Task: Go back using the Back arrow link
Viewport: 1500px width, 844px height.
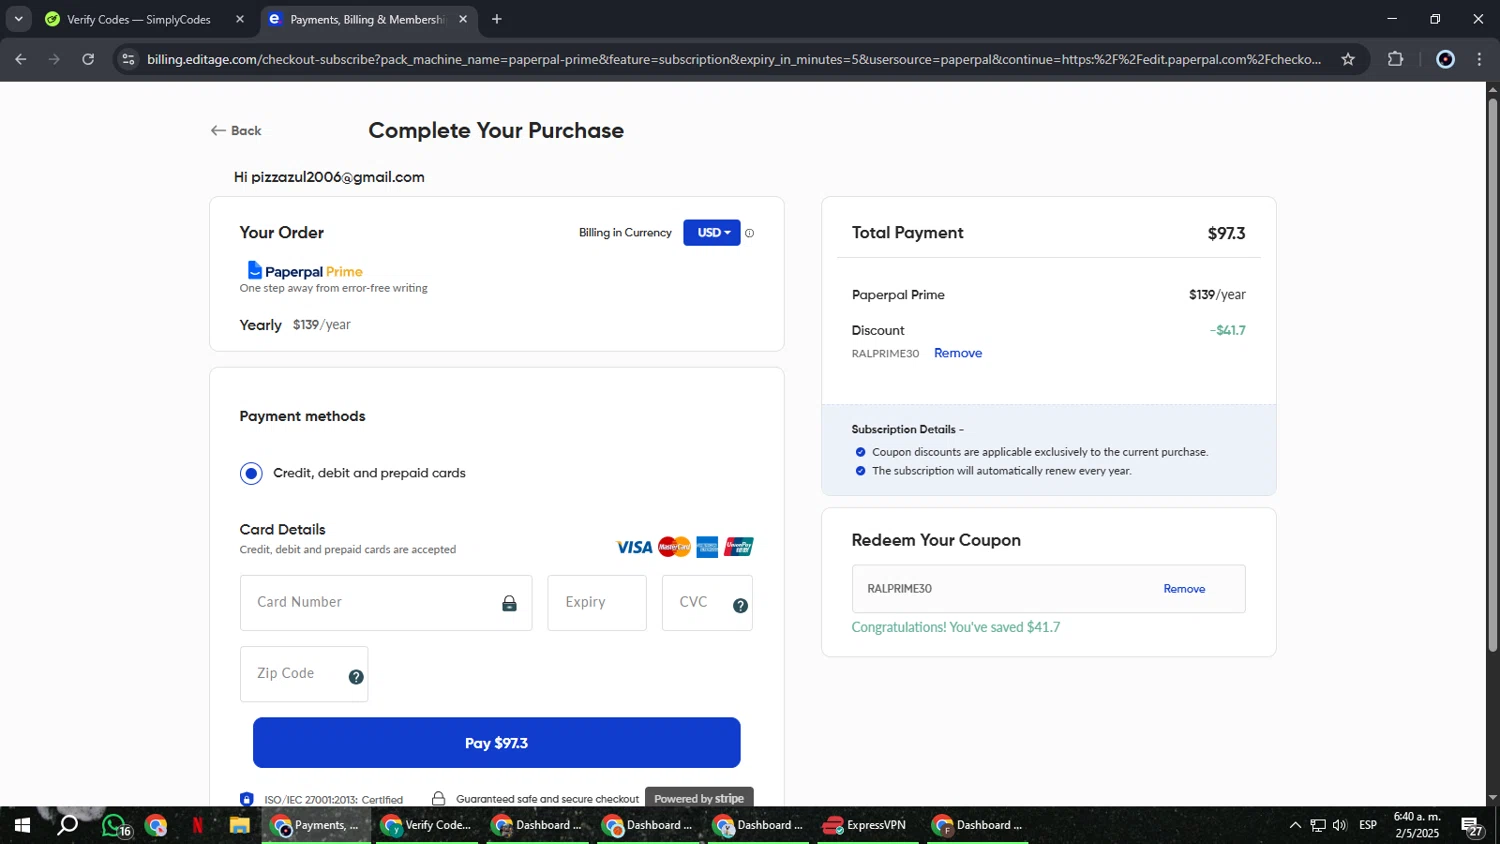Action: click(x=236, y=131)
